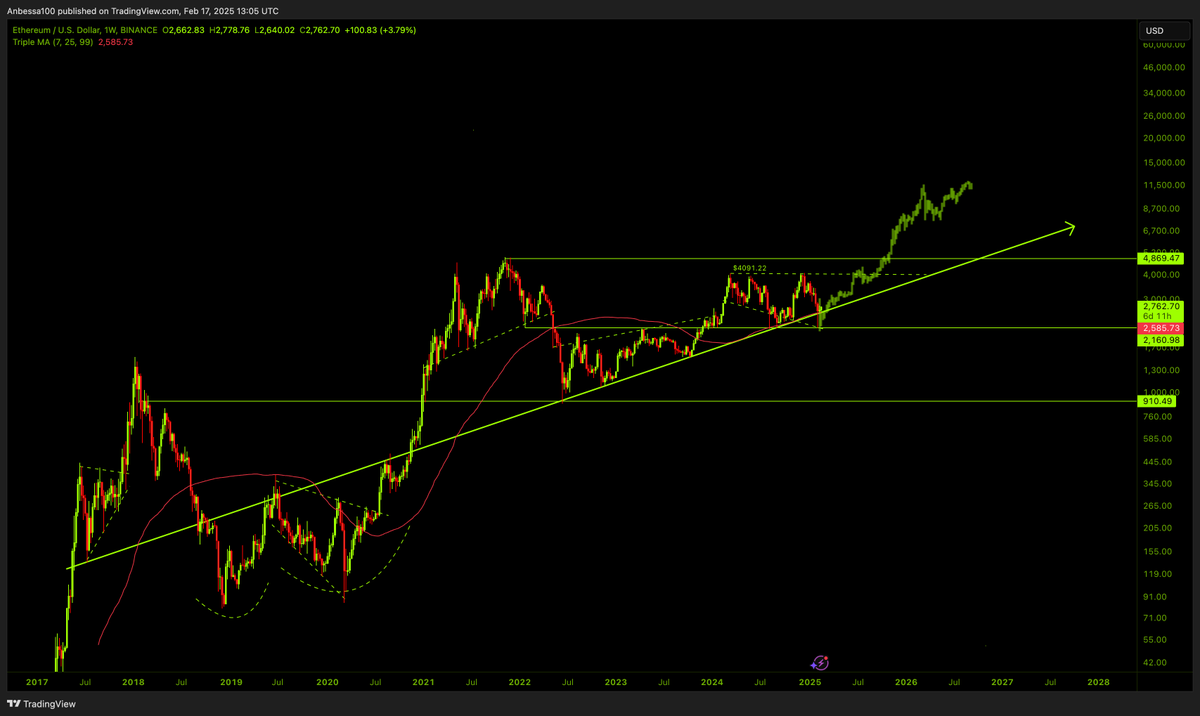This screenshot has width=1200, height=716.
Task: Click the 15,000.00 price axis label
Action: coord(1164,163)
